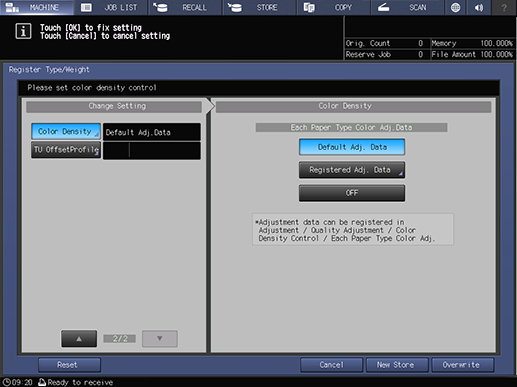Viewport: 517px width, 387px height.
Task: Choose Default Adj. Data option
Action: [352, 147]
